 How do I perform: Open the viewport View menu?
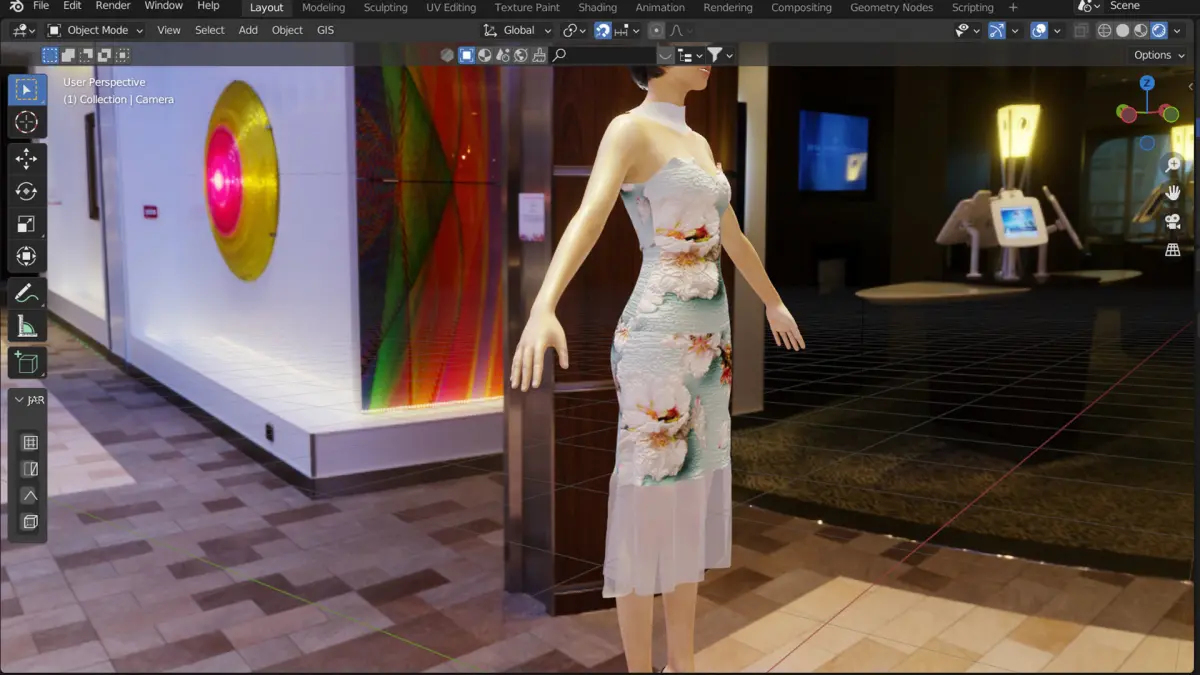(169, 30)
